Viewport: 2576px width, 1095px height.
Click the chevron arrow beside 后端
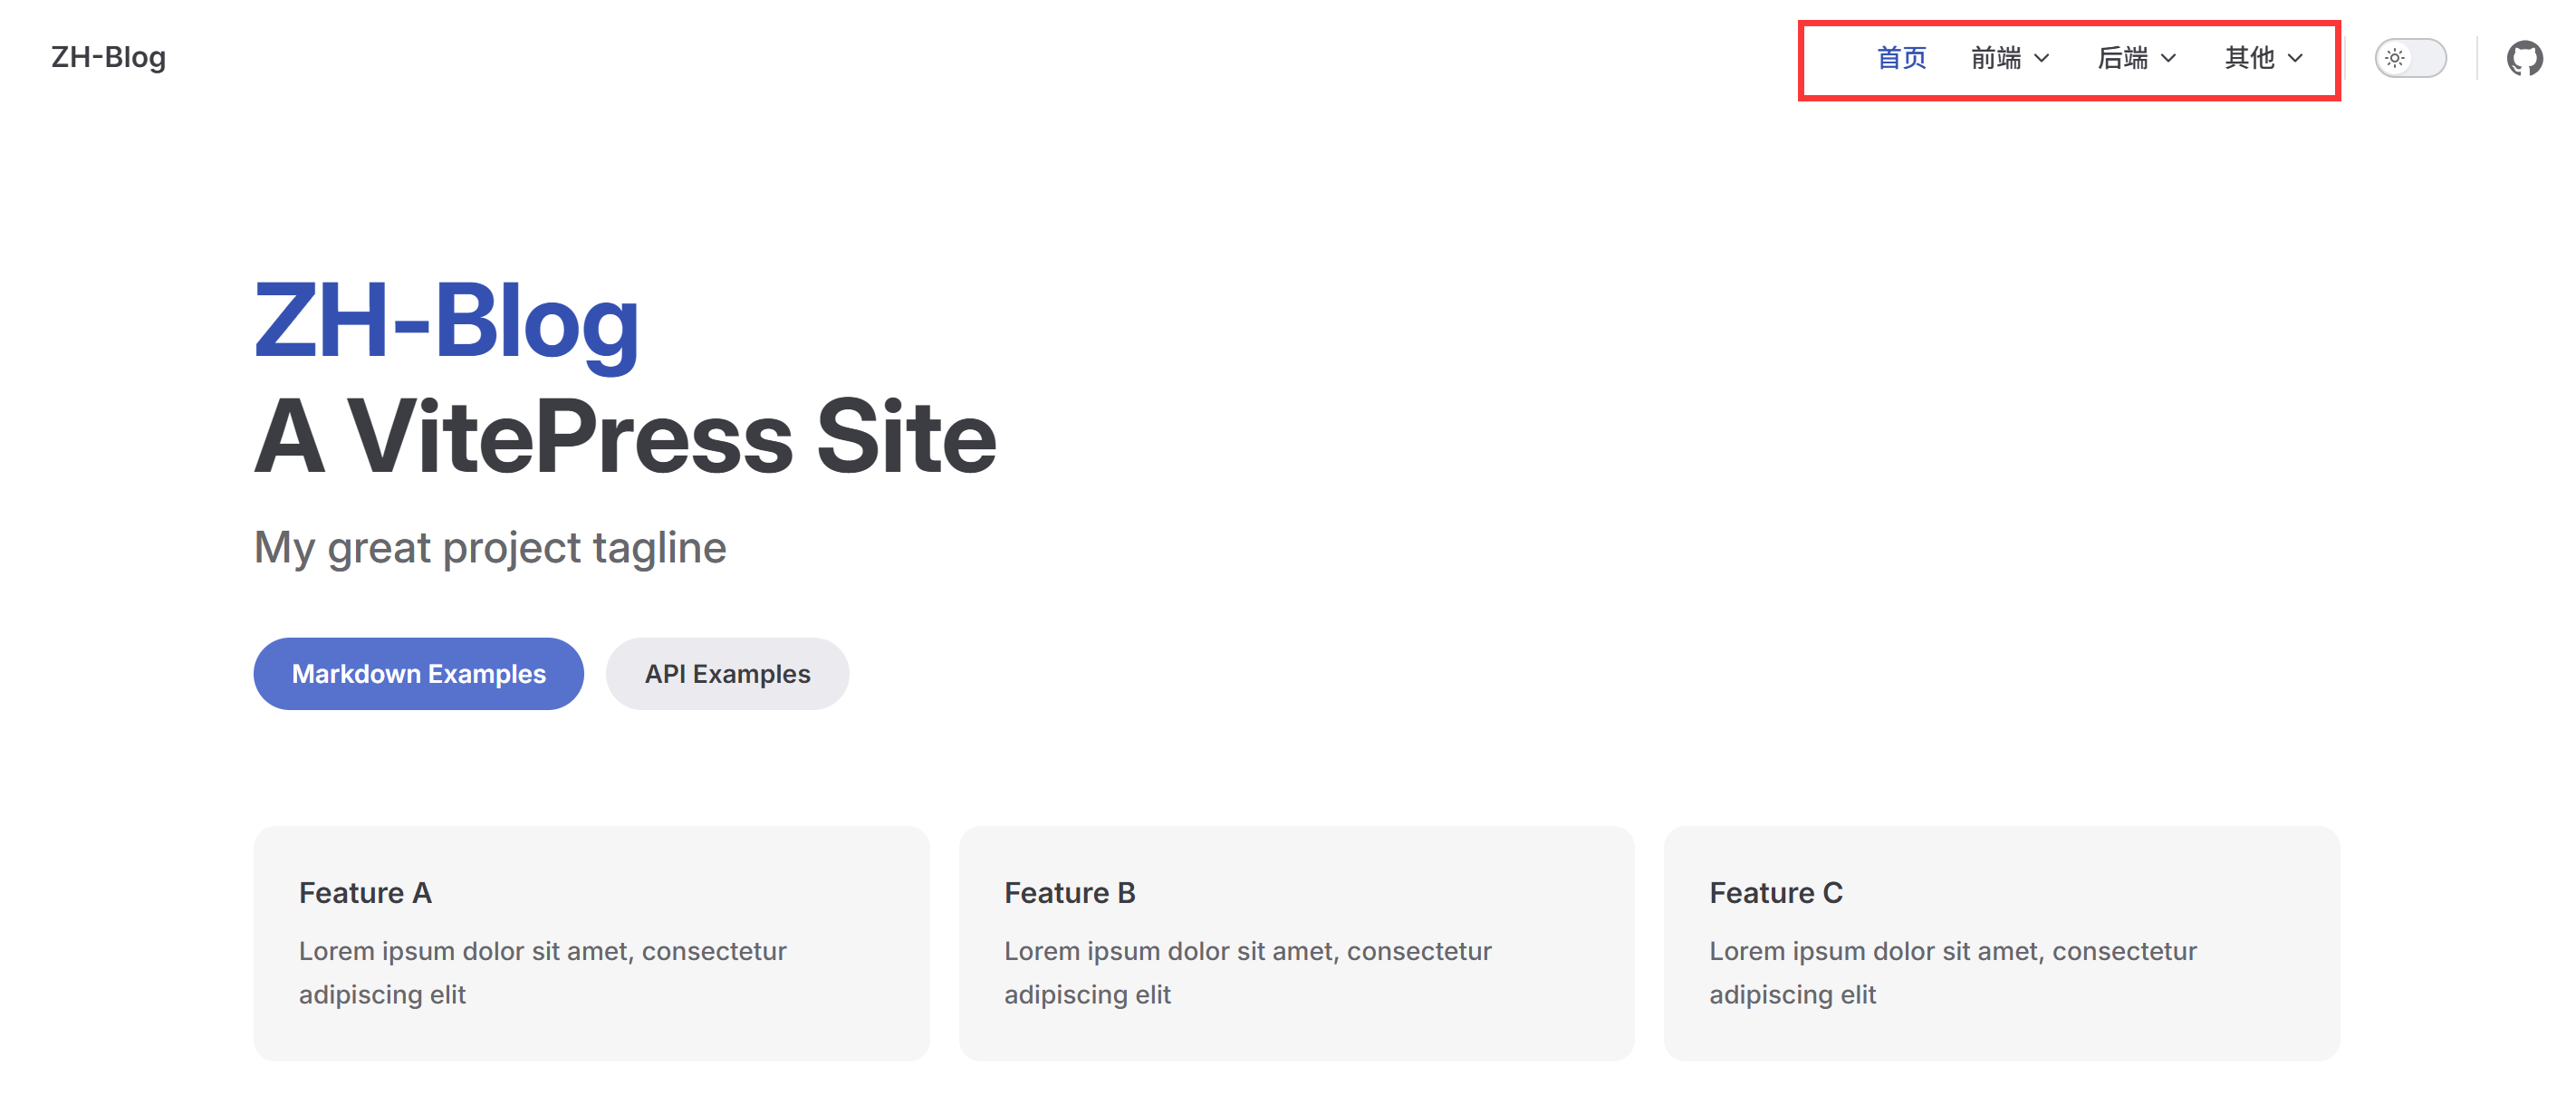[2169, 58]
